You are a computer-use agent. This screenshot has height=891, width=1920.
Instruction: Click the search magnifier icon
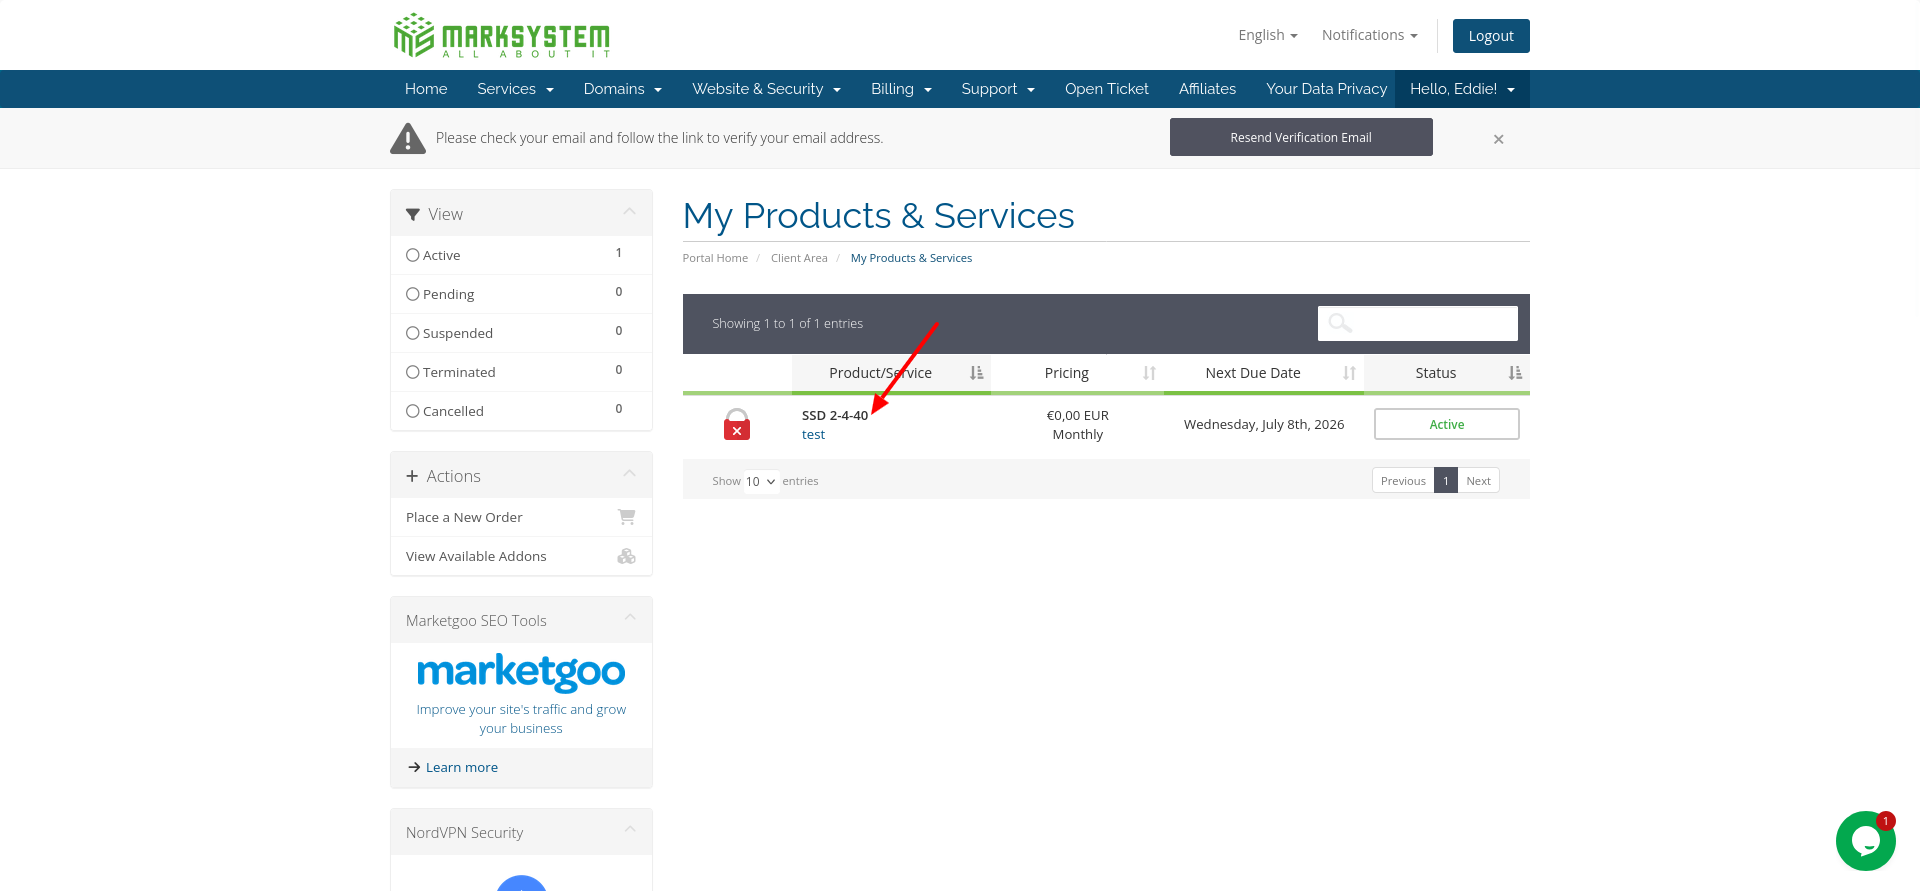[x=1340, y=323]
